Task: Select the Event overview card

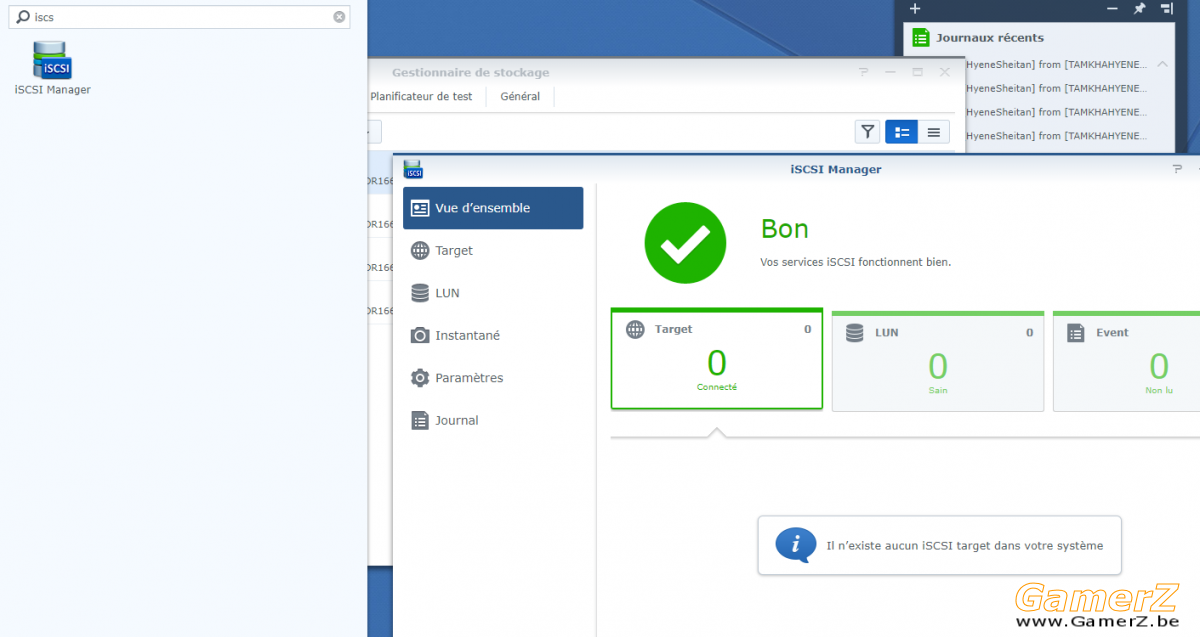Action: pos(1126,361)
